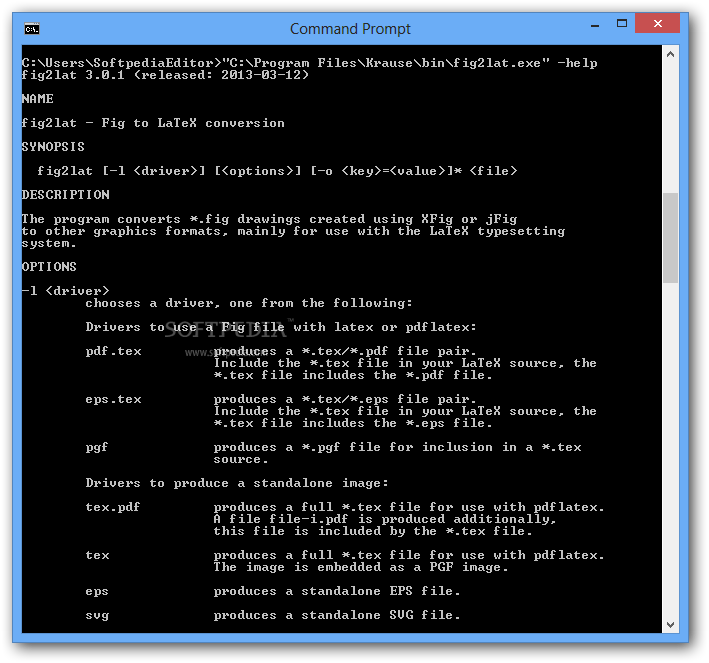Viewport: 709px width, 663px height.
Task: Click the 'tex' driver name
Action: 98,555
